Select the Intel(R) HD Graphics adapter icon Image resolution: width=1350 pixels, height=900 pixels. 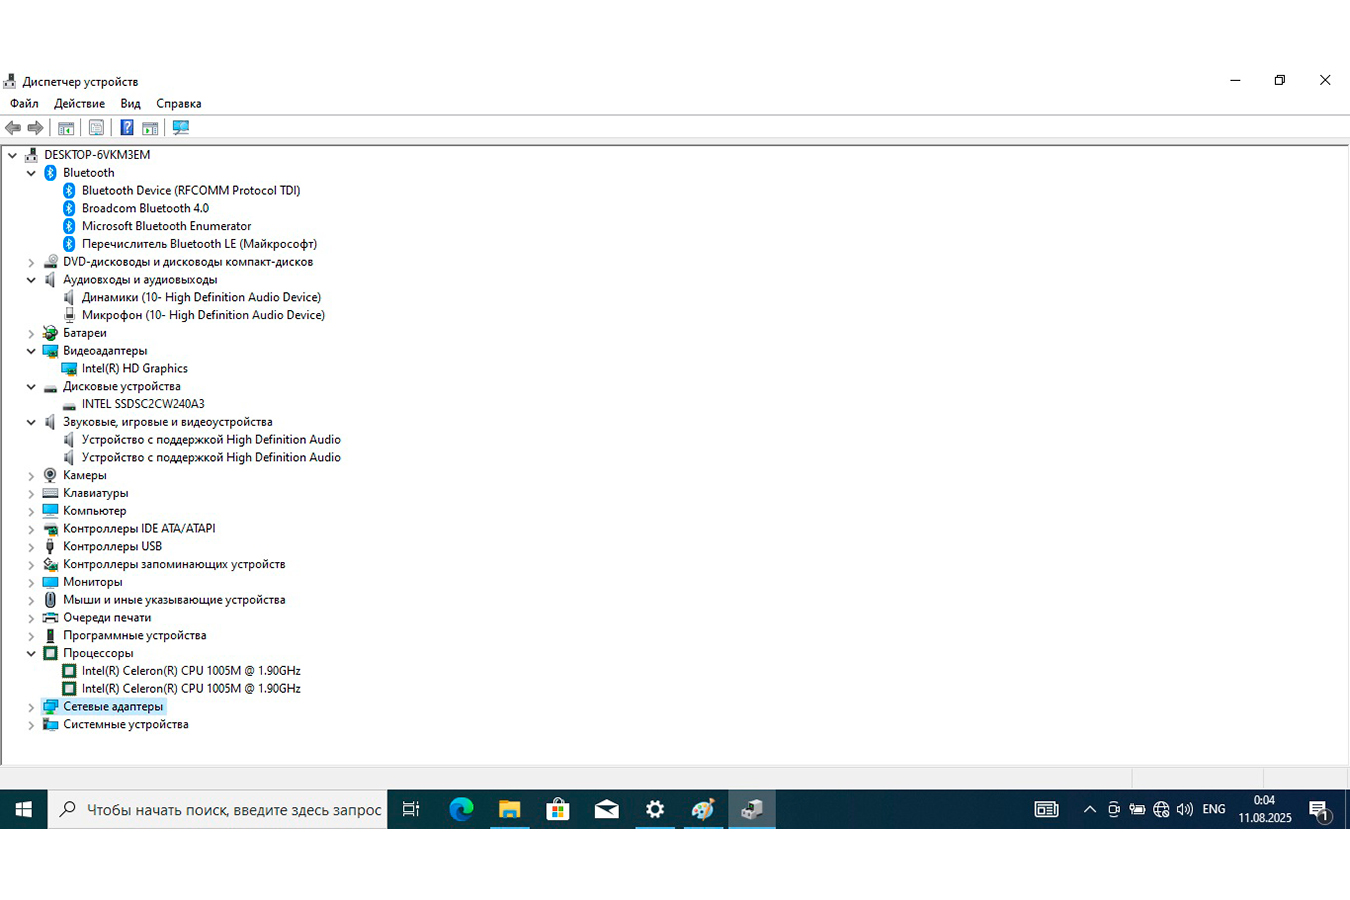click(x=69, y=369)
